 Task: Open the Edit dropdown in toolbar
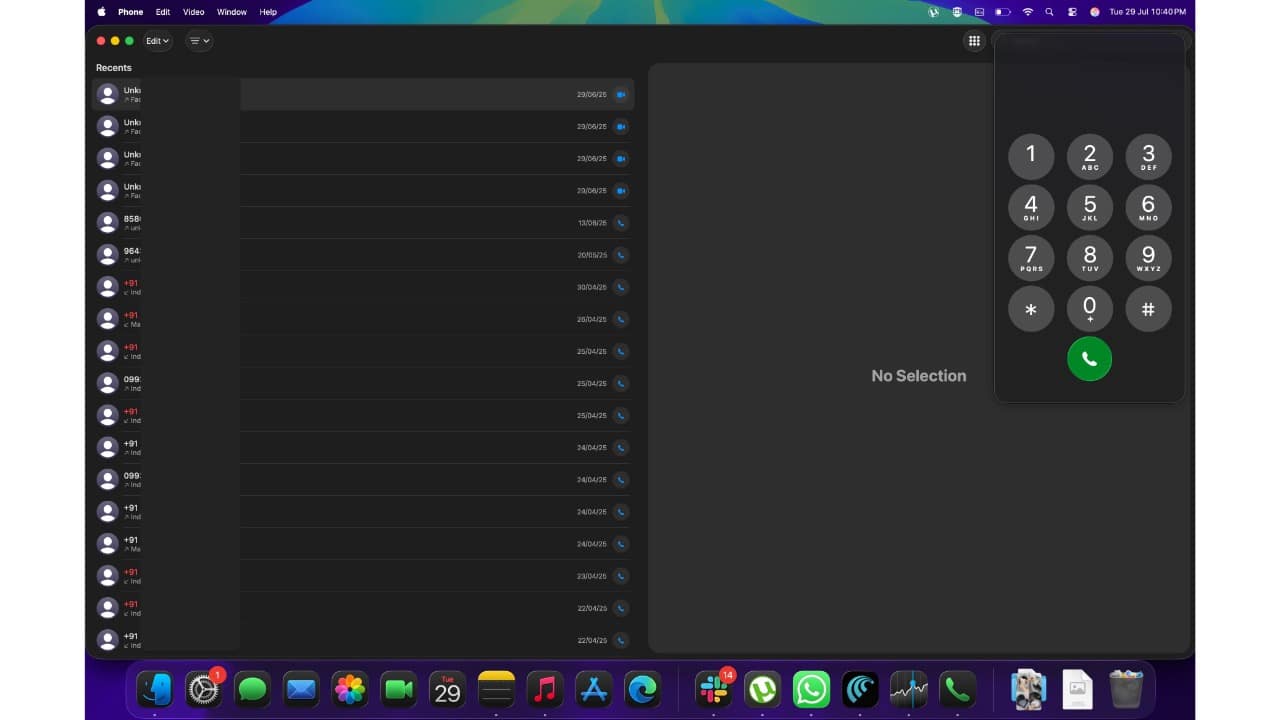pos(158,41)
